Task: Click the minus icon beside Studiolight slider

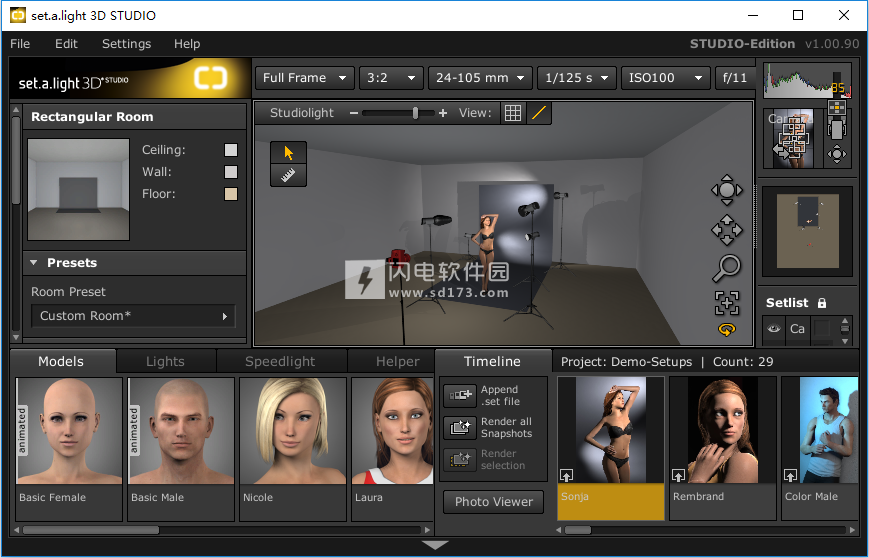Action: pos(354,113)
